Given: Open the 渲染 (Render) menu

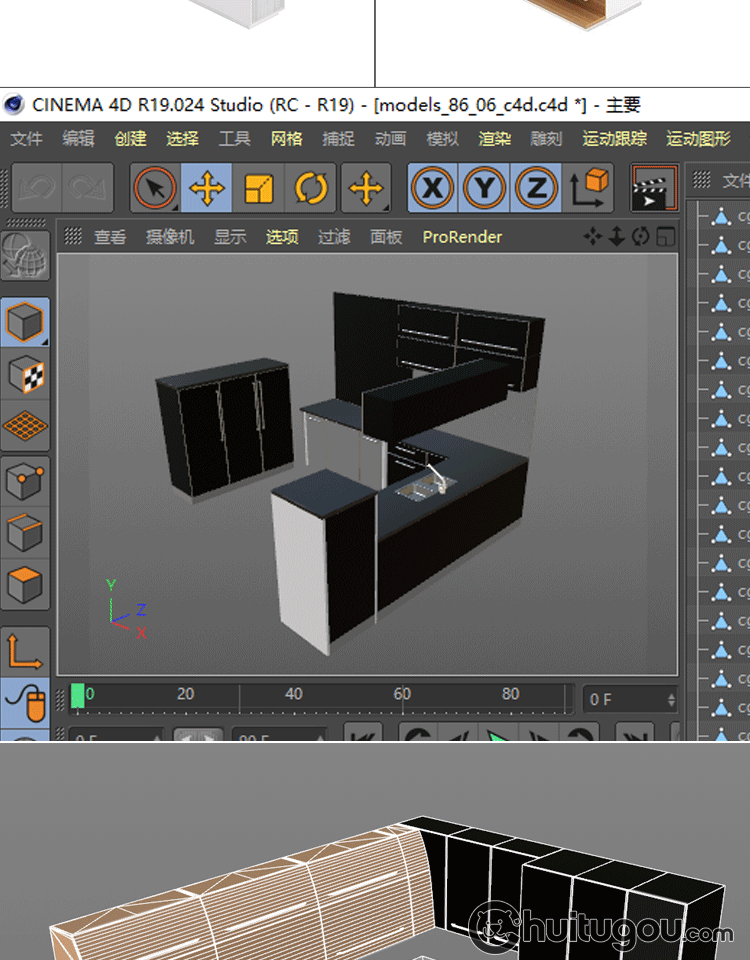Looking at the screenshot, I should [x=494, y=139].
